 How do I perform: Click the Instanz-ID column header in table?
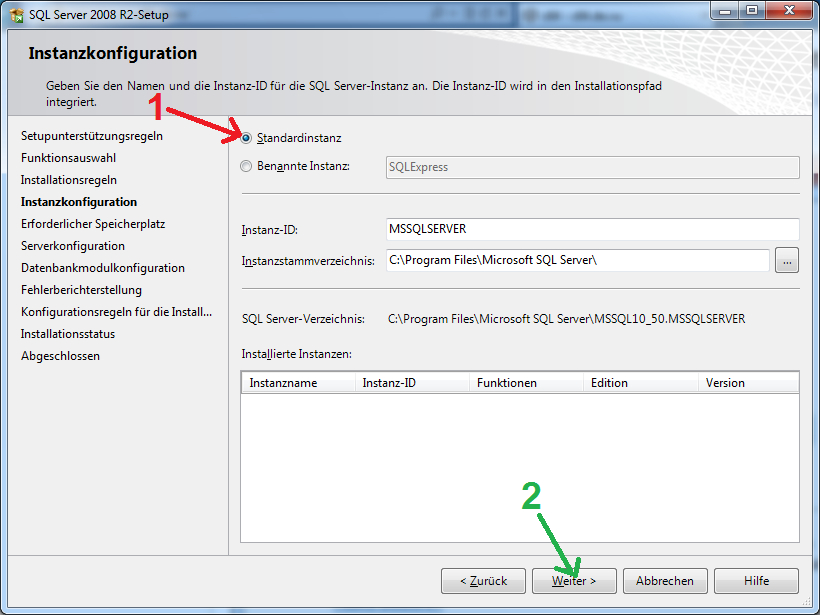tap(411, 383)
